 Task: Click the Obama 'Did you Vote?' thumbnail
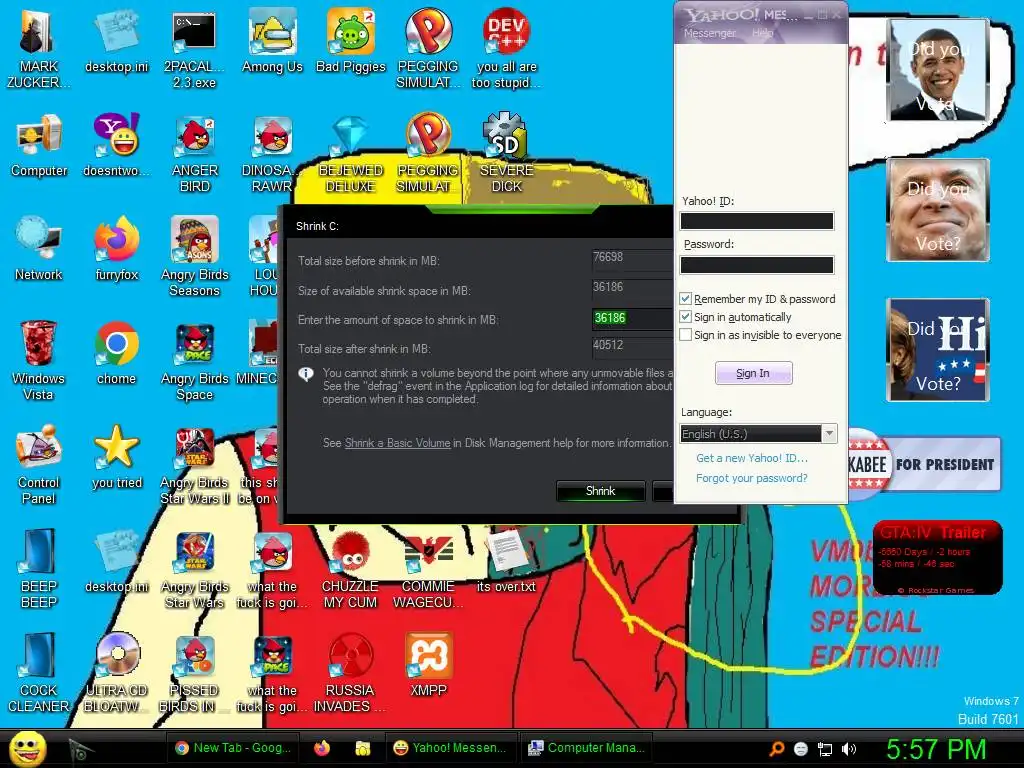click(937, 69)
